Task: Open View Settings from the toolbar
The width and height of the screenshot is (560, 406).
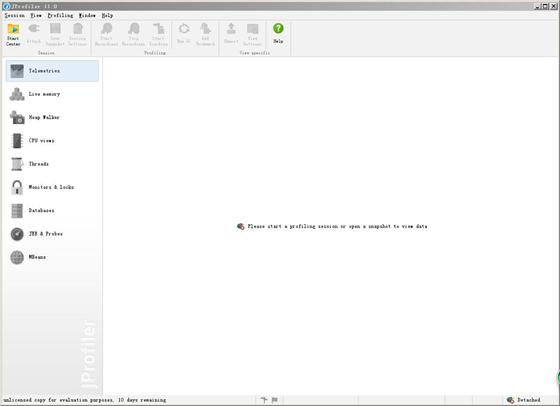Action: coord(252,34)
